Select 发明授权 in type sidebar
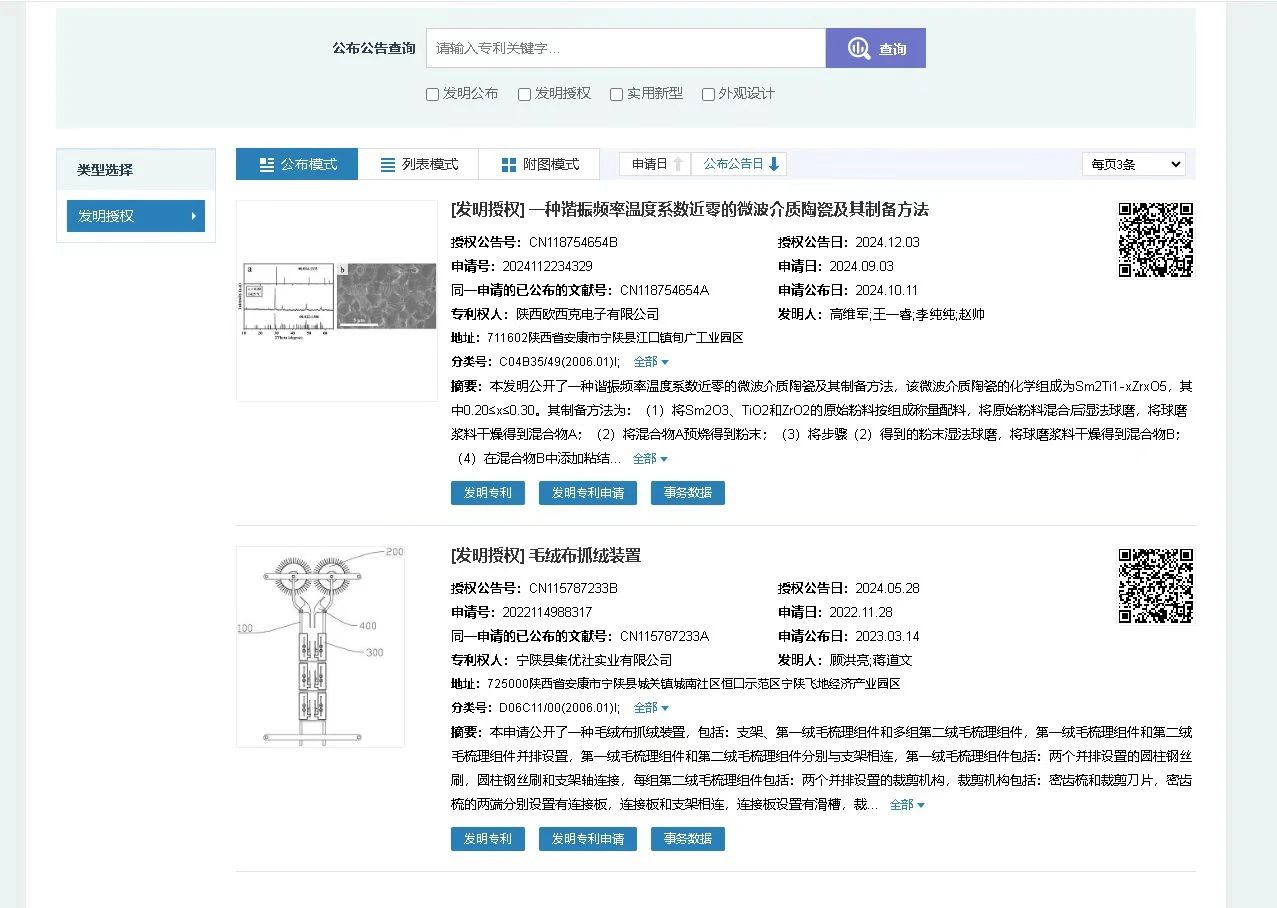This screenshot has height=908, width=1277. (x=135, y=216)
